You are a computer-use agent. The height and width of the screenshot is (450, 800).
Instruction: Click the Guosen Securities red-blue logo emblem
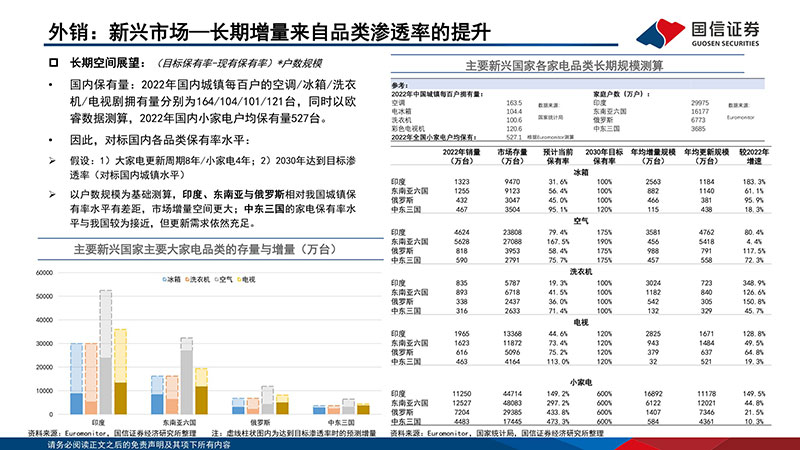coord(660,33)
